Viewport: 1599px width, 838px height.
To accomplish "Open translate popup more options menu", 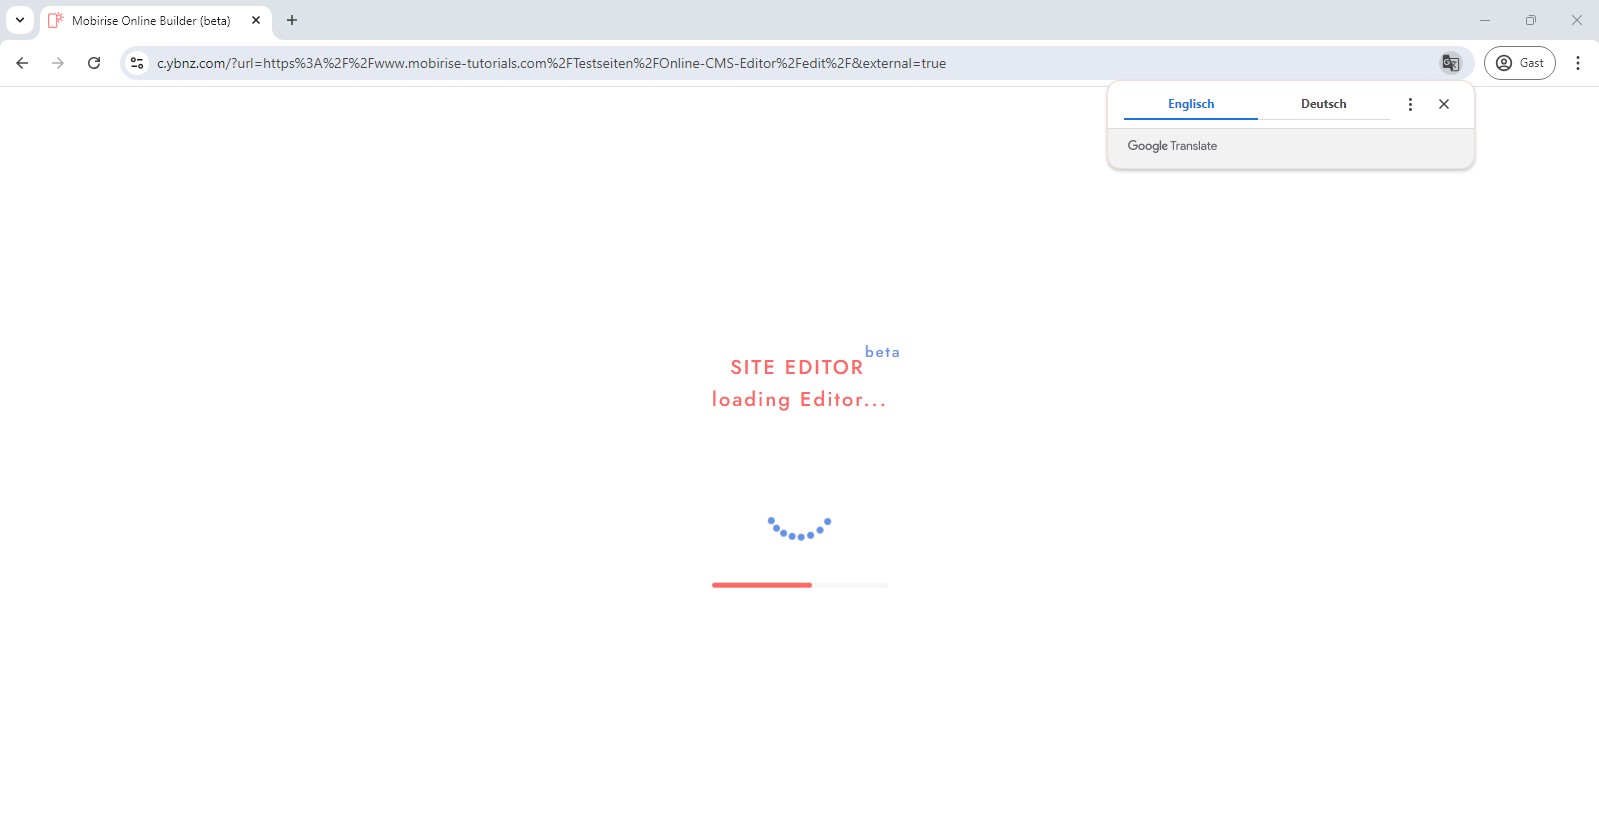I will click(1410, 104).
